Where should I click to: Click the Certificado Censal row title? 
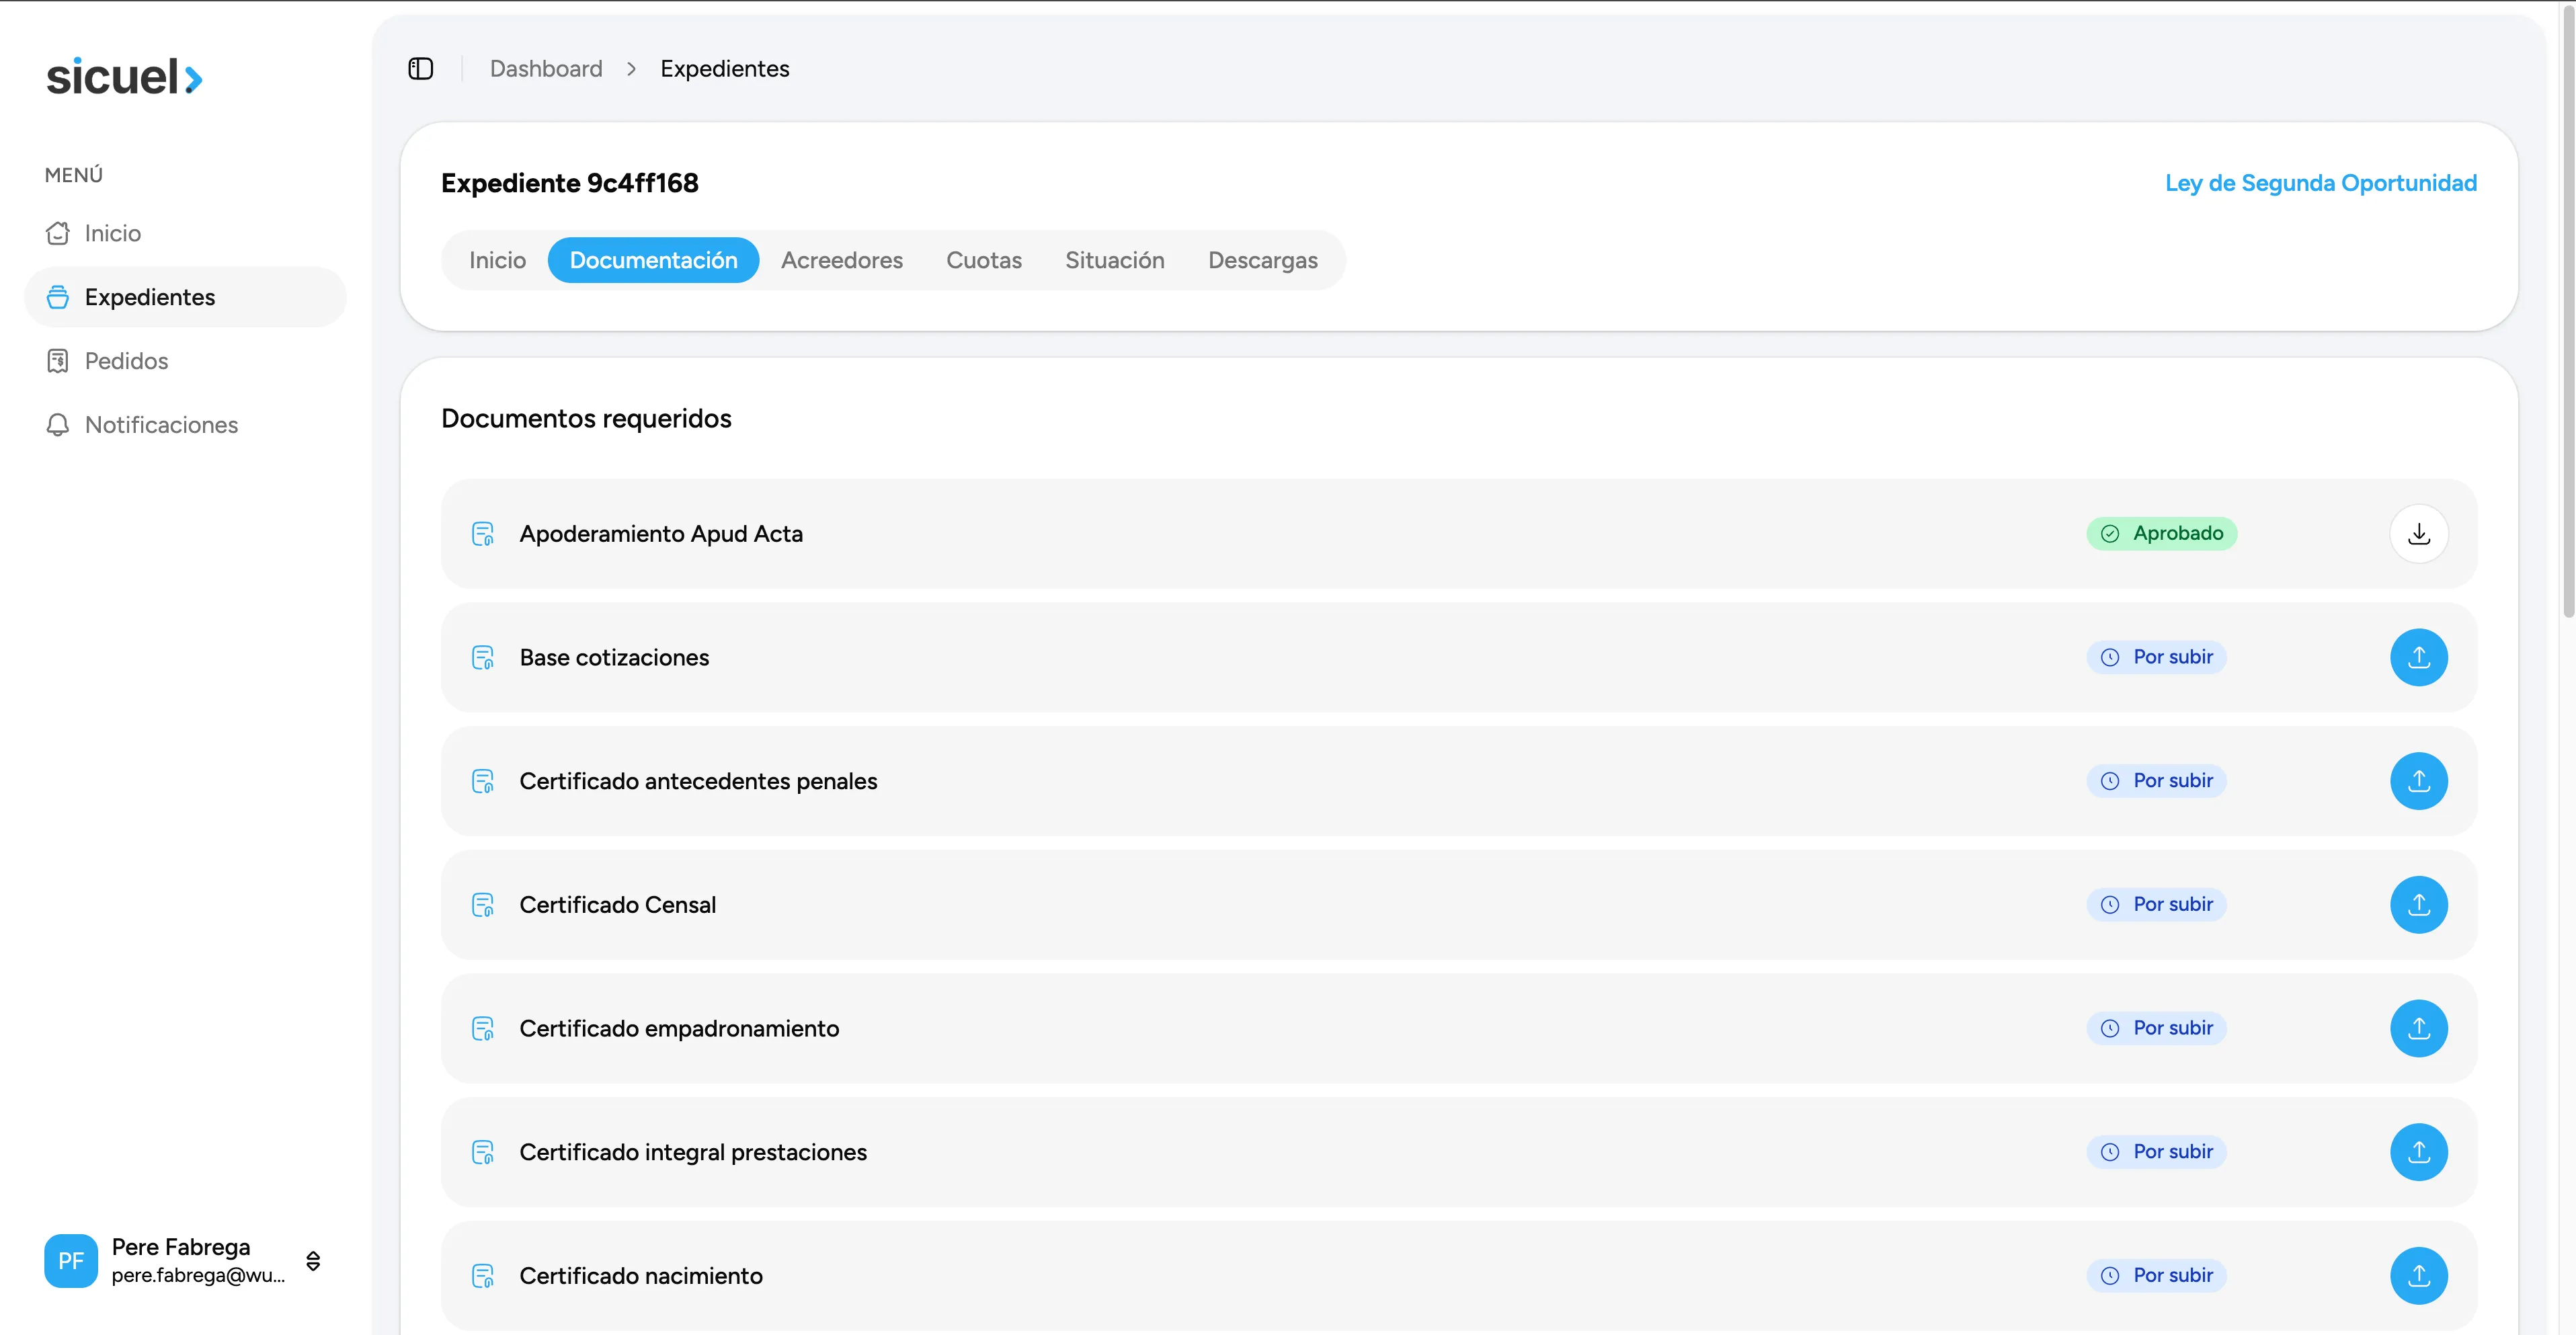(x=617, y=905)
